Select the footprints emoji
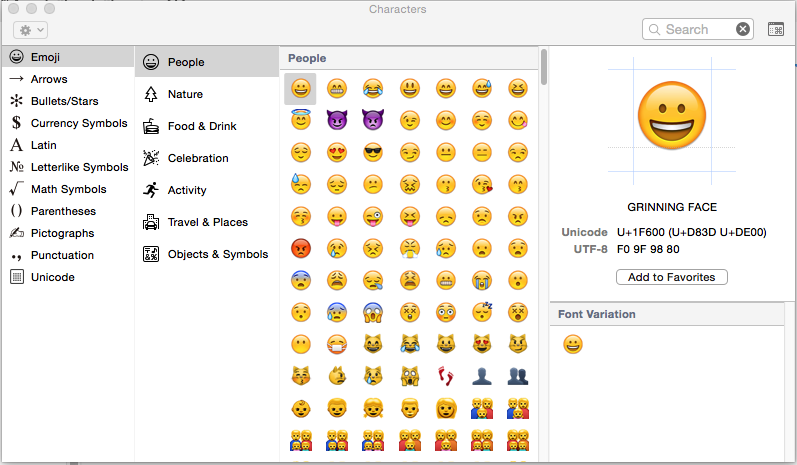797x465 pixels. point(446,377)
